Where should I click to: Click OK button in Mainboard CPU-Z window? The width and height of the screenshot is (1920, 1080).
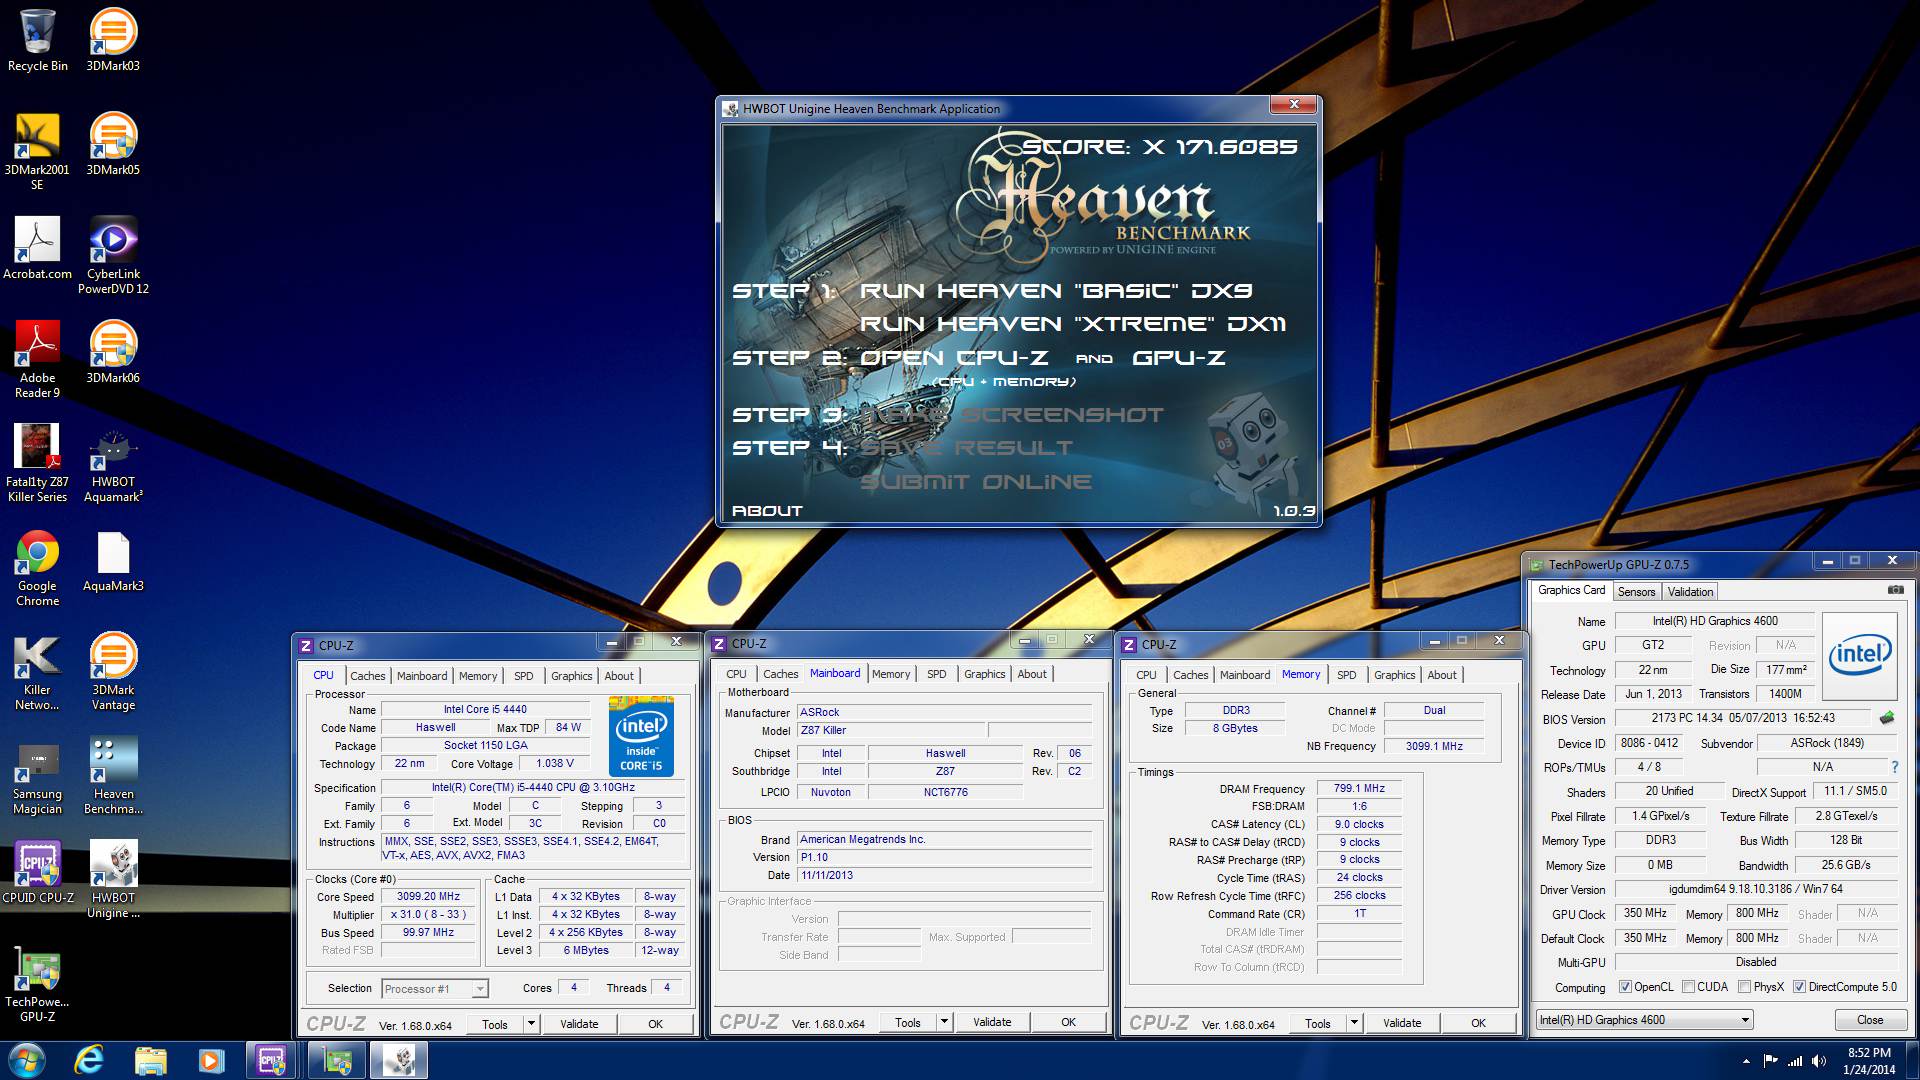1068,1022
